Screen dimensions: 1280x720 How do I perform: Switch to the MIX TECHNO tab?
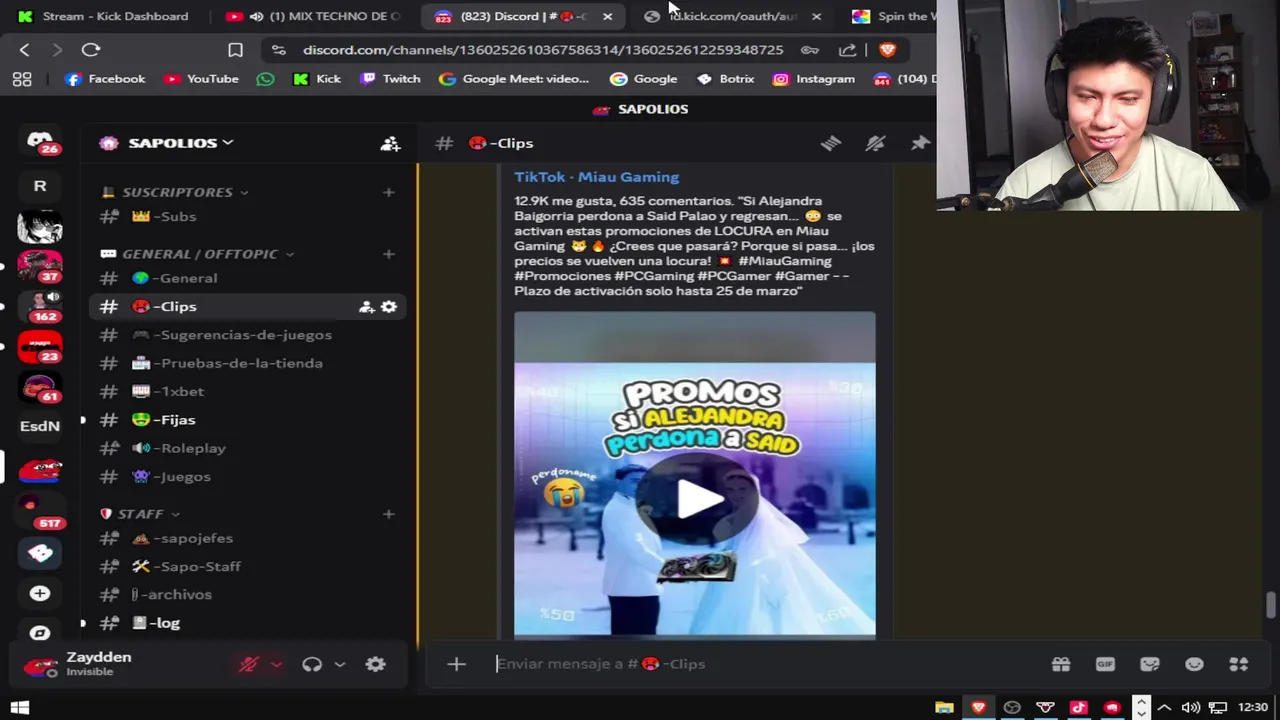click(x=314, y=16)
